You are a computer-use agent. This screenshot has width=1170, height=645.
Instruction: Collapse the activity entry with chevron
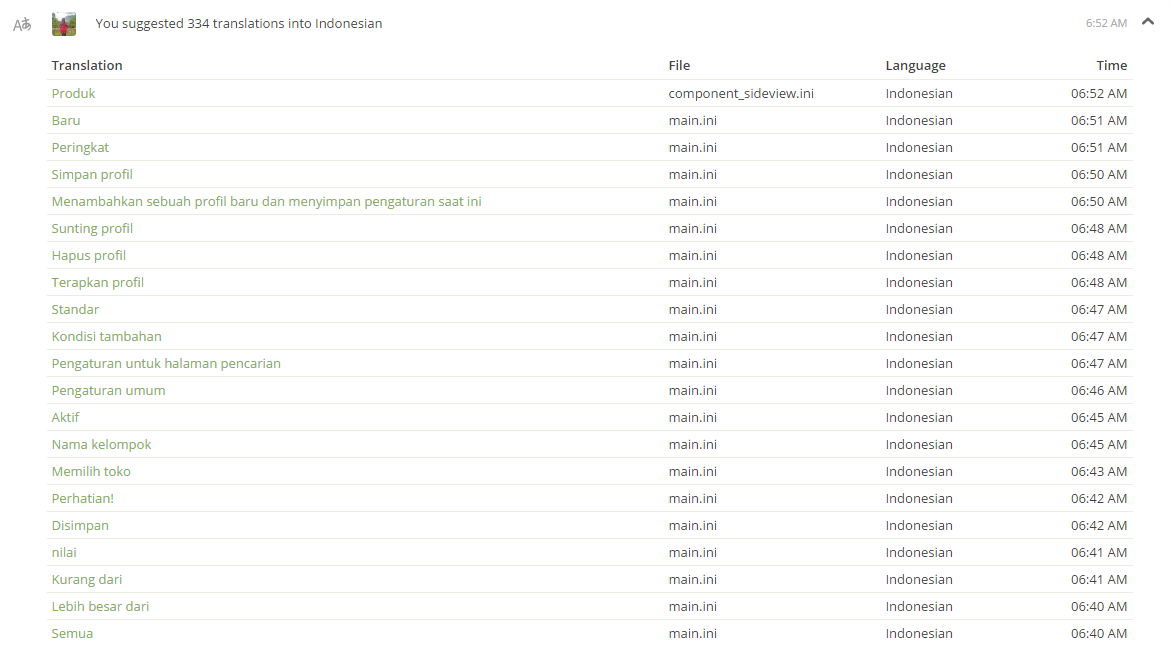[x=1148, y=22]
